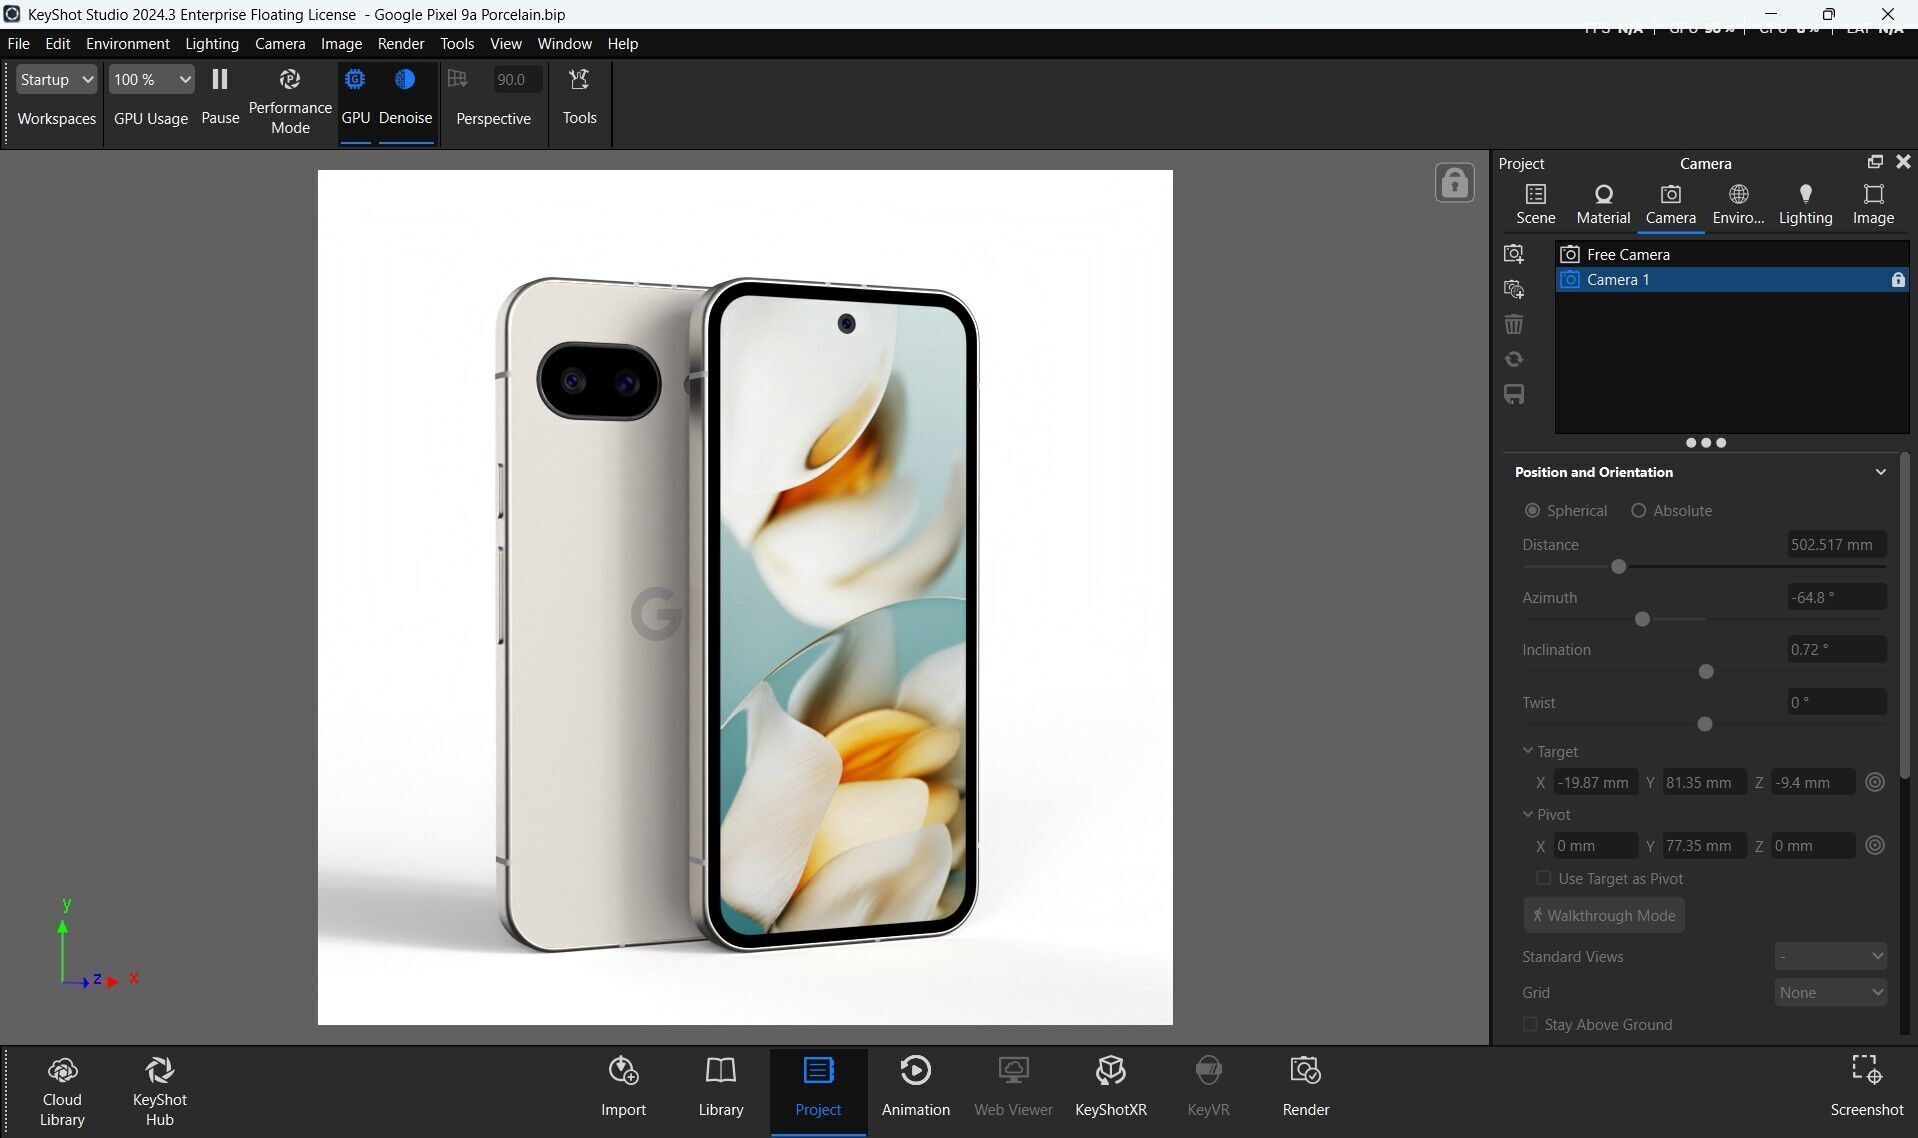This screenshot has height=1138, width=1918.
Task: Open the GPU Usage percentage dropdown
Action: click(151, 79)
